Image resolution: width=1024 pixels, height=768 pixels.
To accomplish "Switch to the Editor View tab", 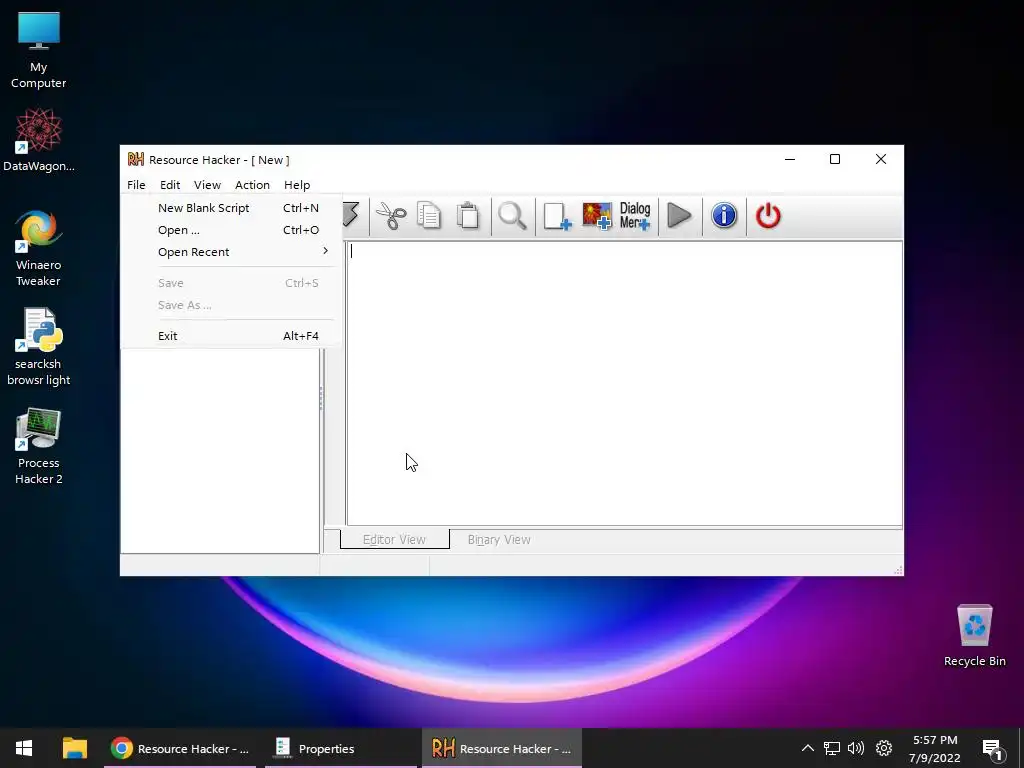I will pyautogui.click(x=394, y=539).
